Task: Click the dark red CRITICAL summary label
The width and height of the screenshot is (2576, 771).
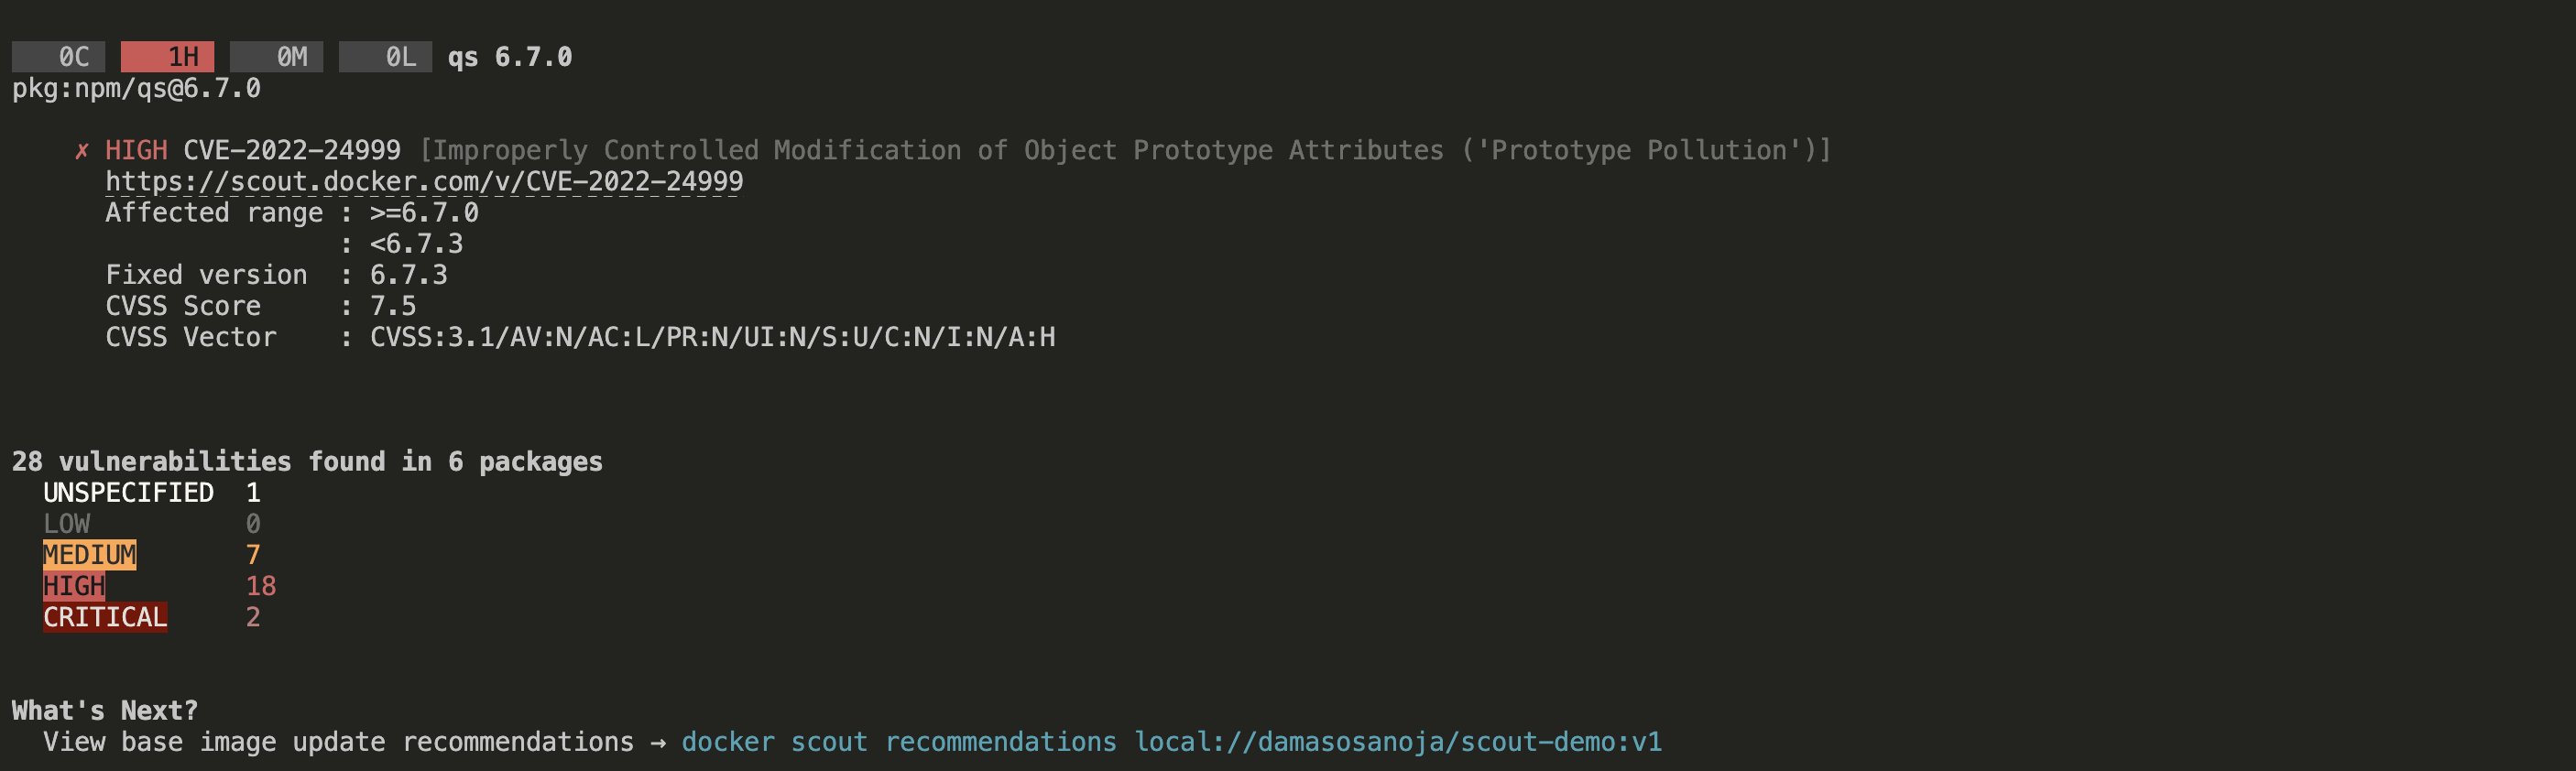Action: pyautogui.click(x=105, y=617)
